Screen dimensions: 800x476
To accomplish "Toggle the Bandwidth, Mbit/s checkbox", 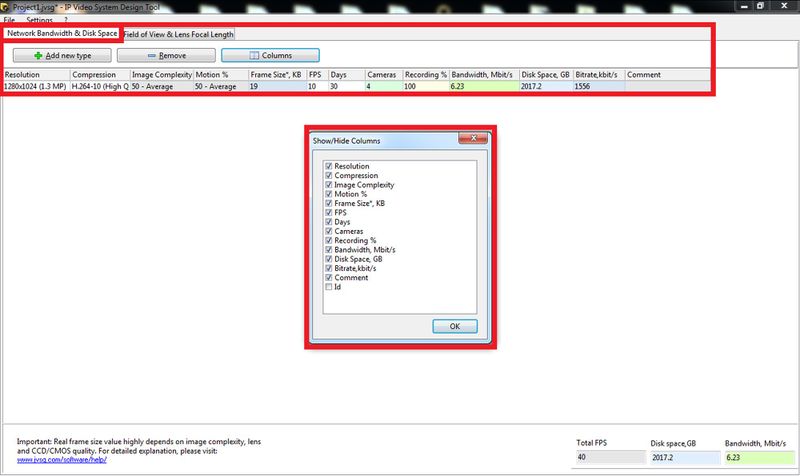I will (329, 249).
